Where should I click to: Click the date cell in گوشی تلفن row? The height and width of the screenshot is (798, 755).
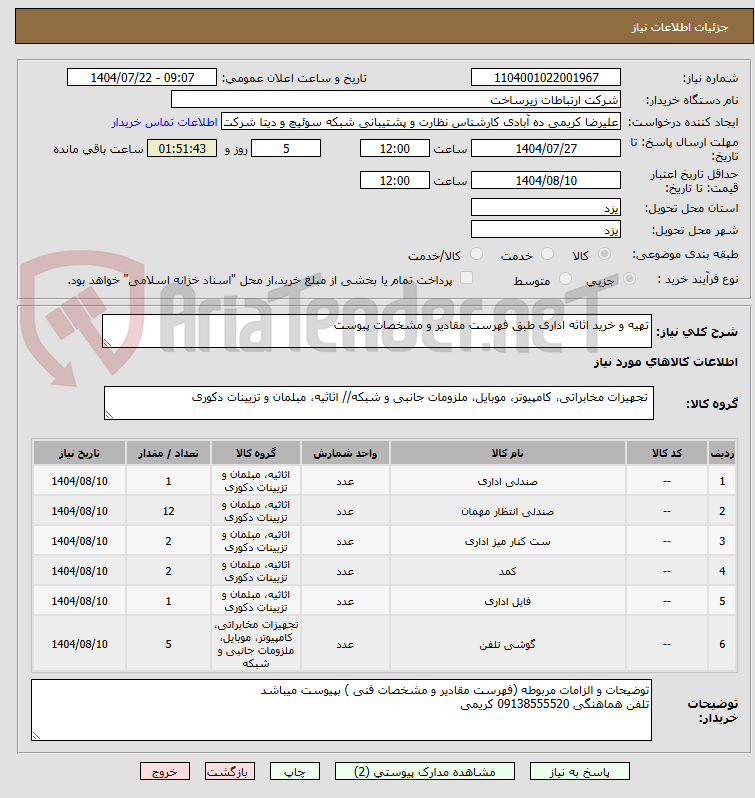pos(79,644)
